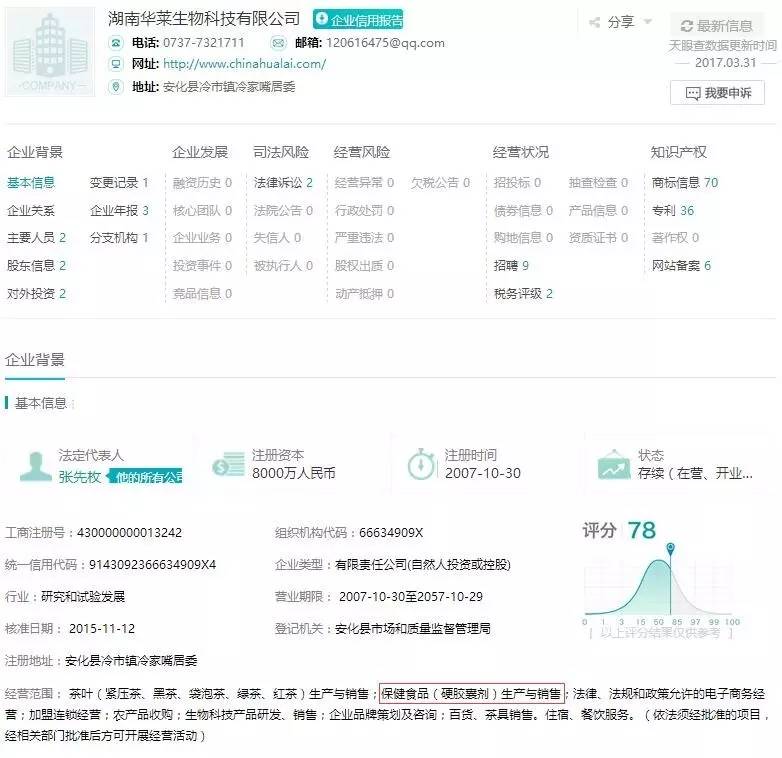
Task: Click the money stack icon for 注册资本
Action: point(228,464)
